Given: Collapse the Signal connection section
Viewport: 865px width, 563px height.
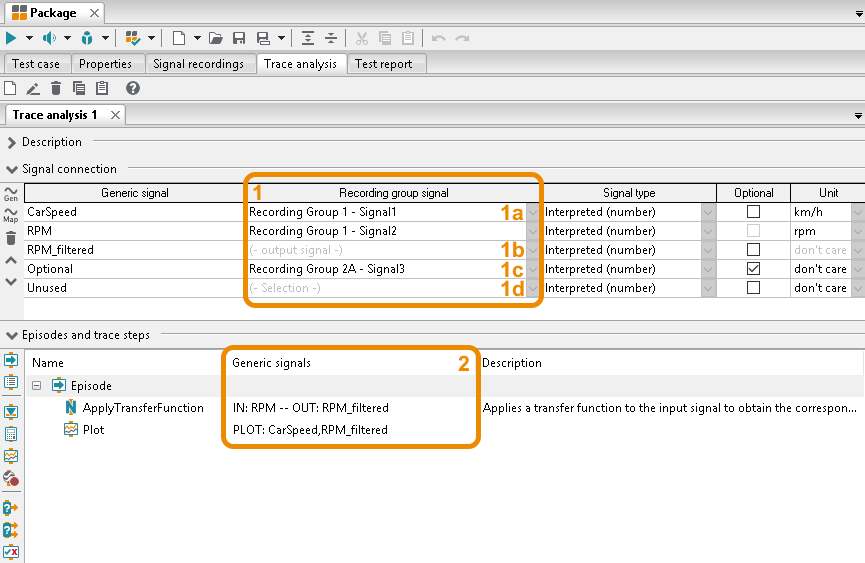Looking at the screenshot, I should click(x=11, y=169).
